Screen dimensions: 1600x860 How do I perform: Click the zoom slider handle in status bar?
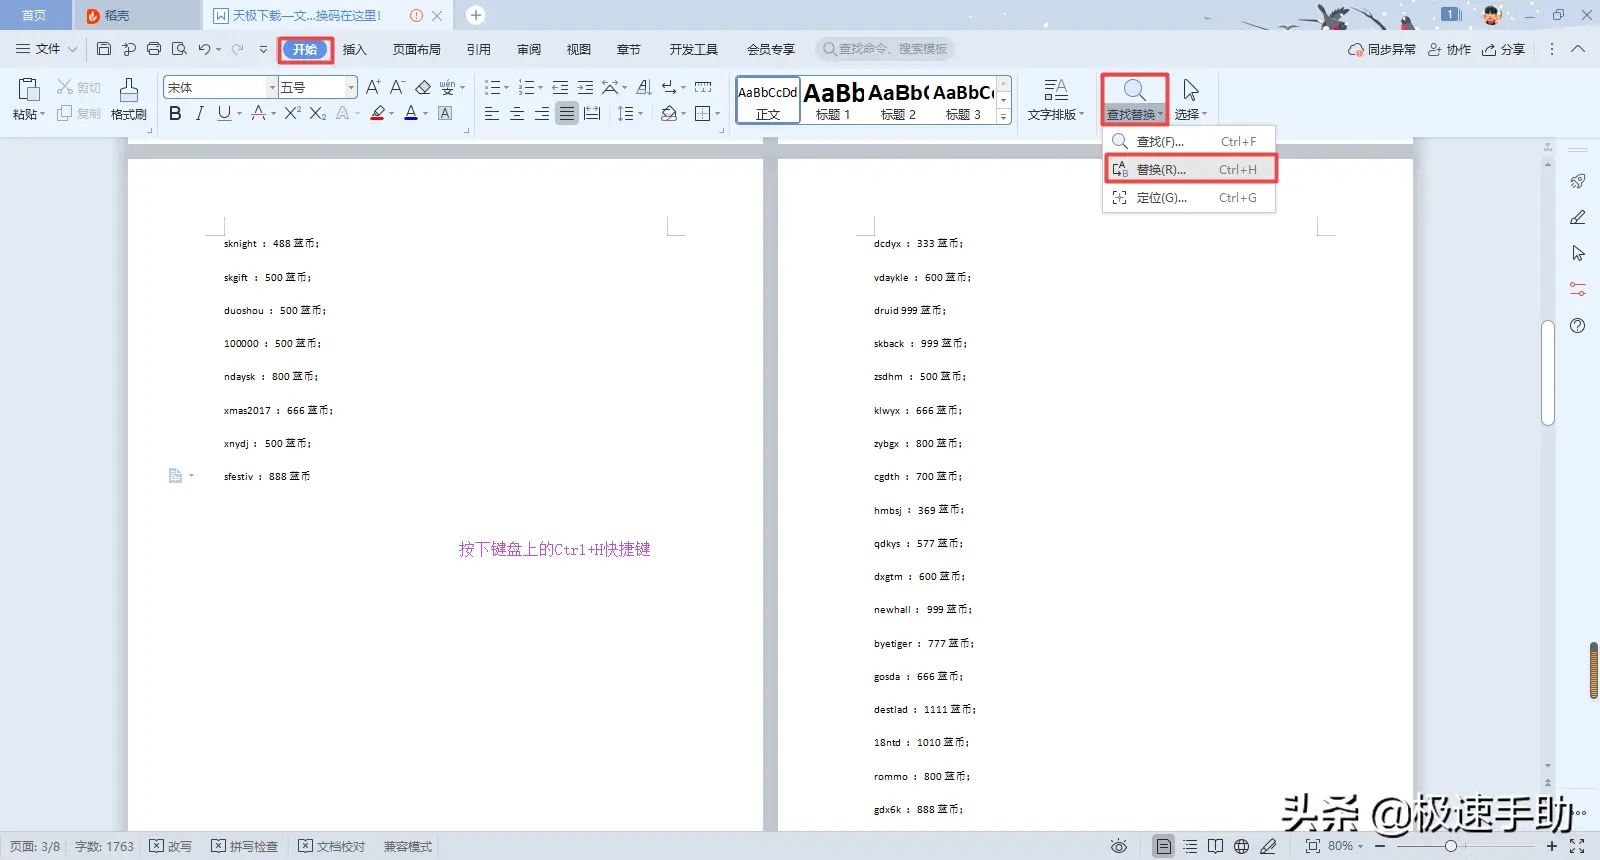[x=1451, y=846]
